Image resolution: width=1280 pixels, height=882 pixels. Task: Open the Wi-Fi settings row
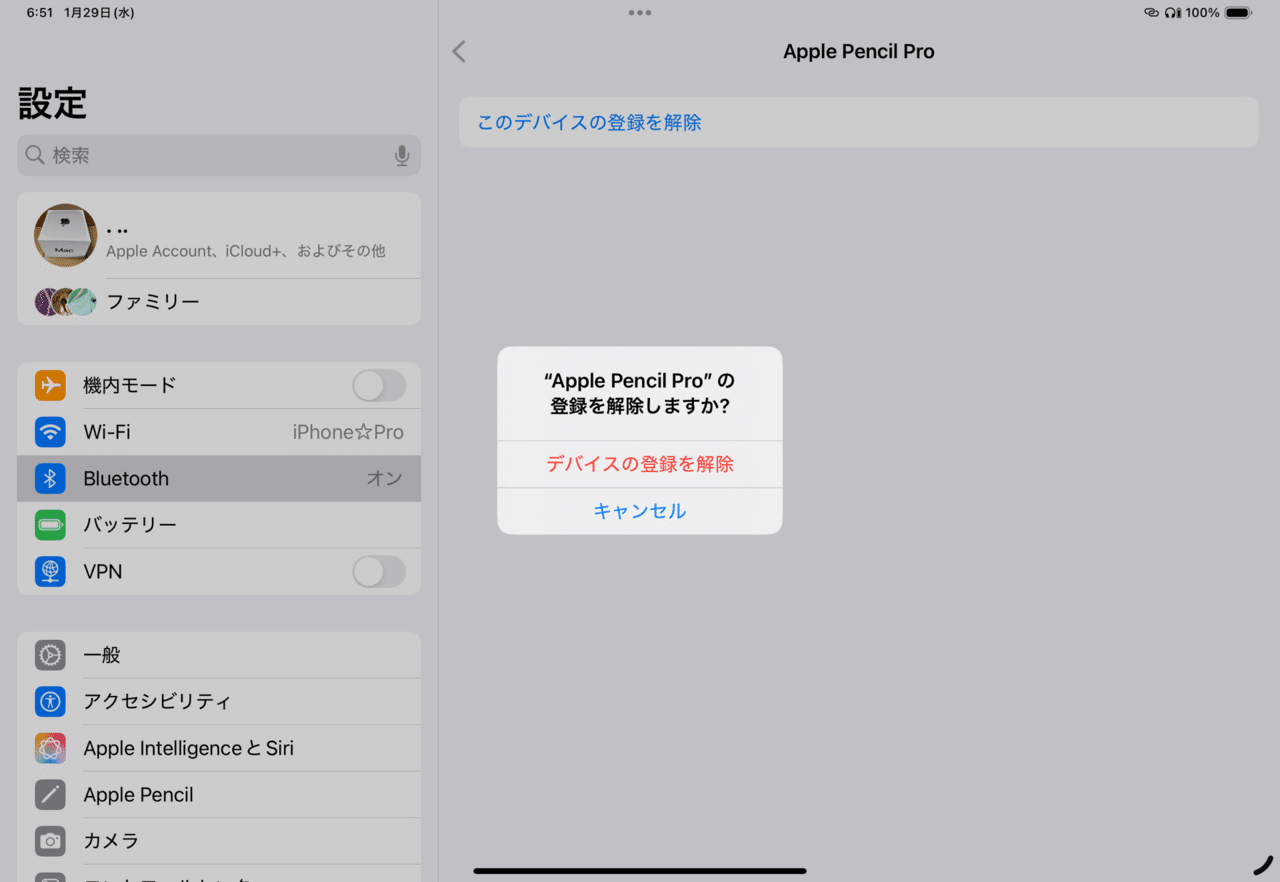[219, 432]
